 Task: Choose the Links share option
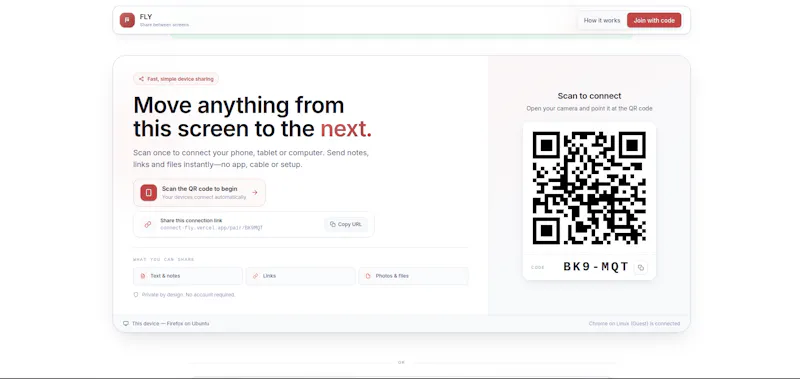(301, 276)
